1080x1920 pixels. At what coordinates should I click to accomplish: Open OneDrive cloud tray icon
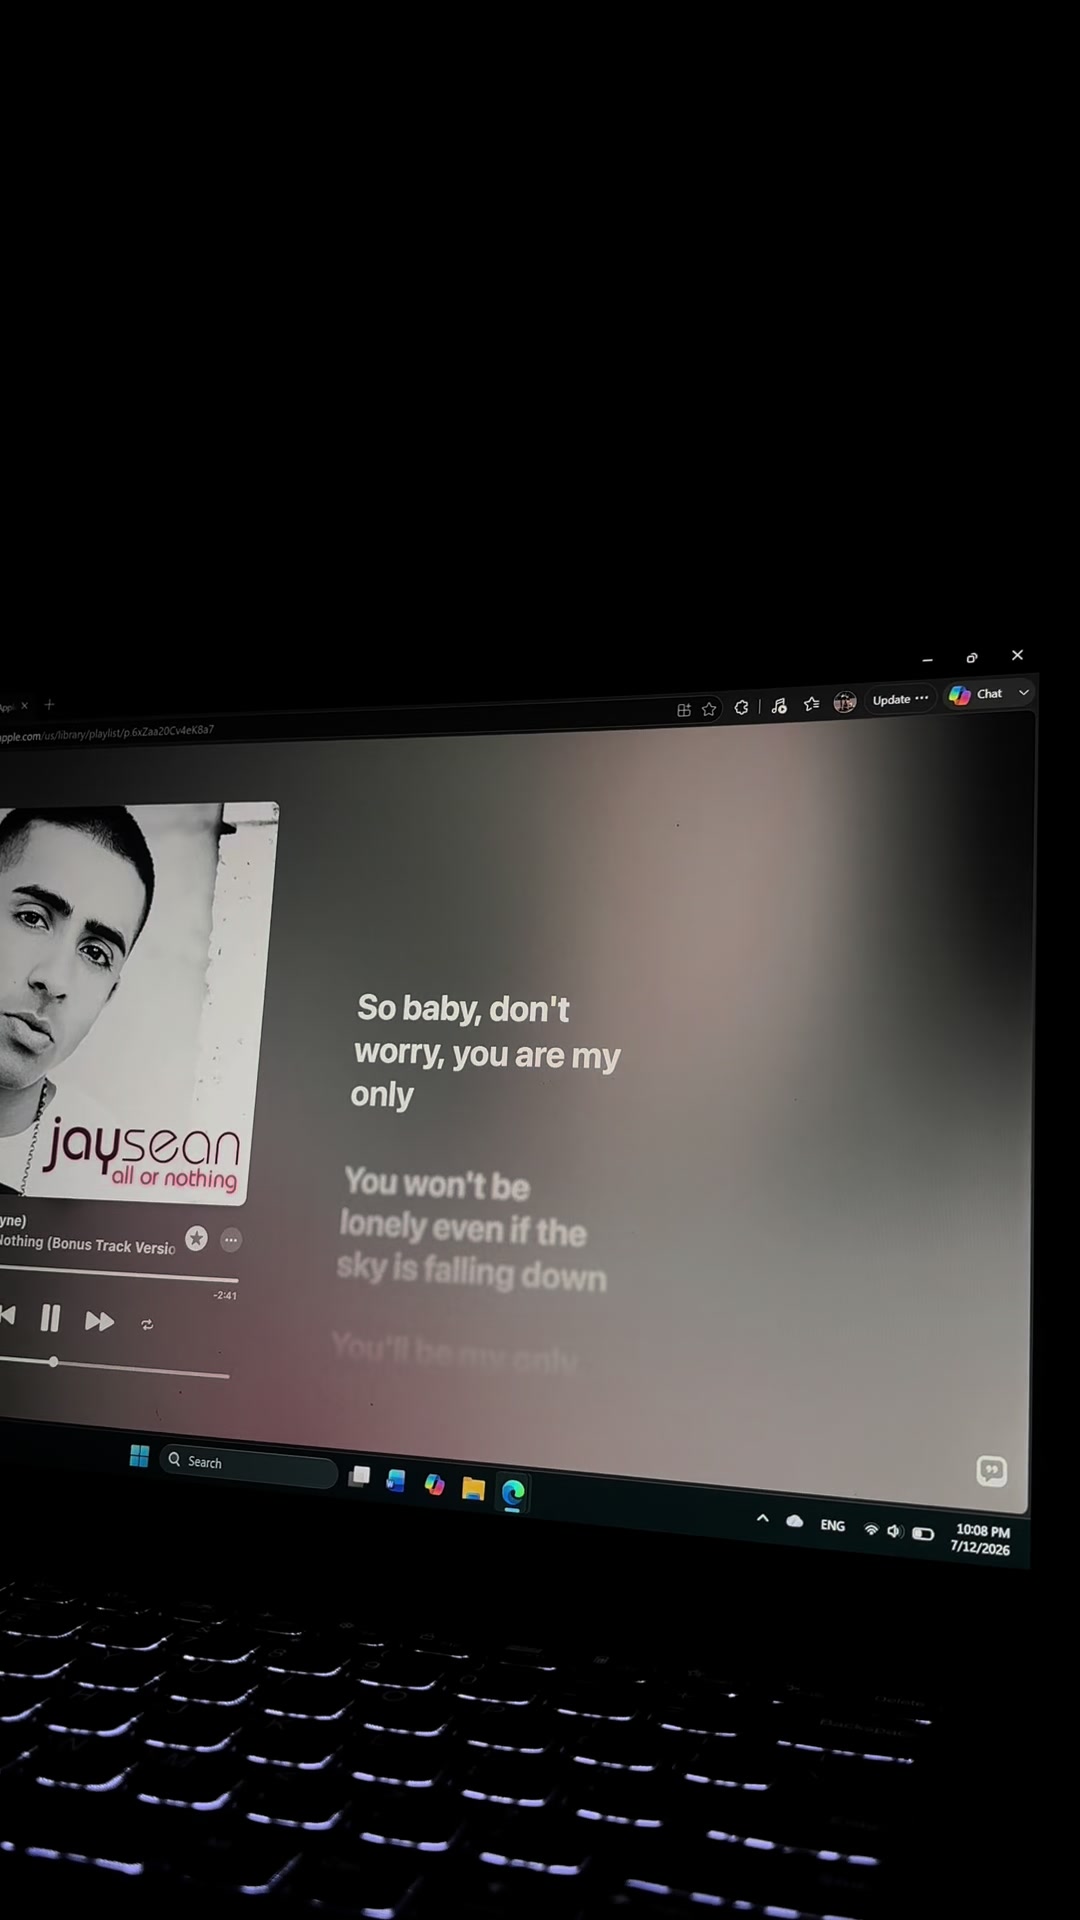(794, 1521)
